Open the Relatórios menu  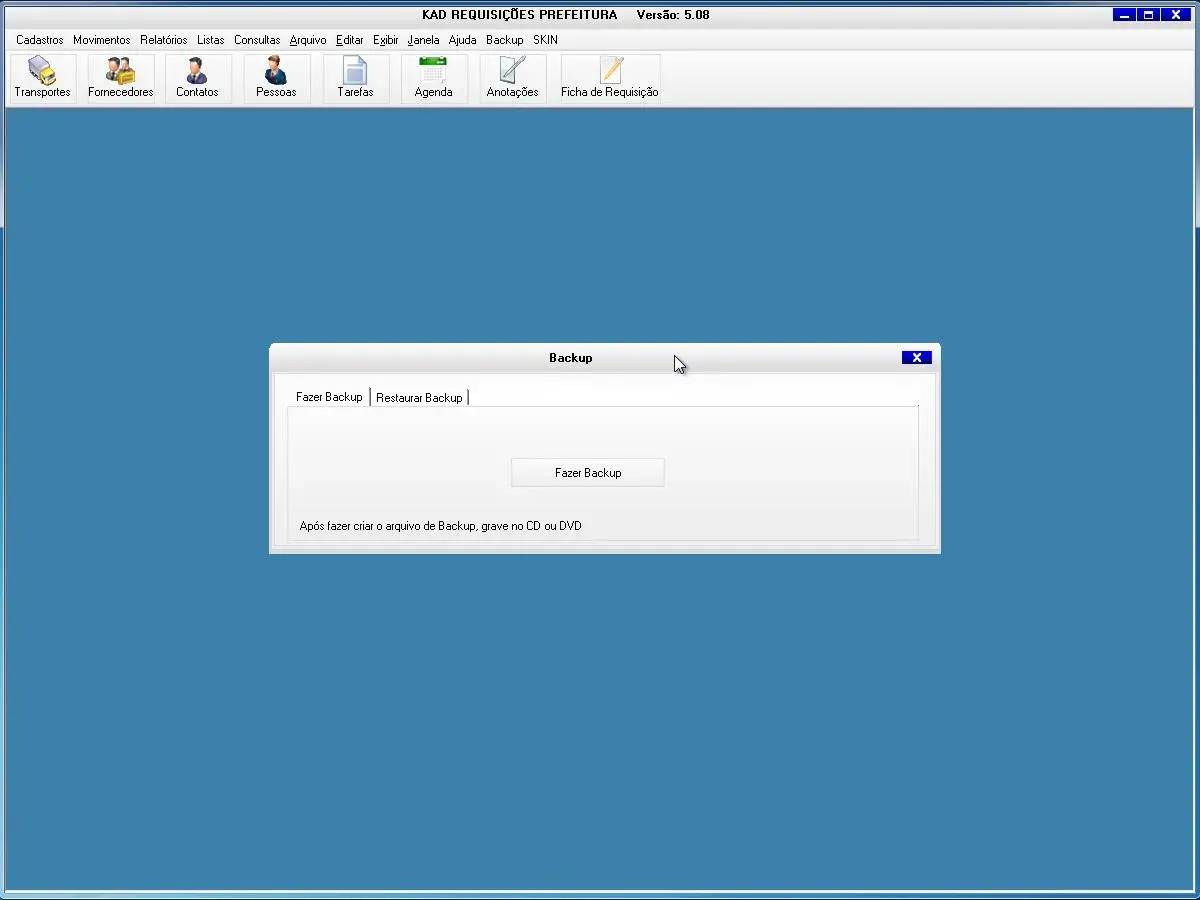click(164, 40)
